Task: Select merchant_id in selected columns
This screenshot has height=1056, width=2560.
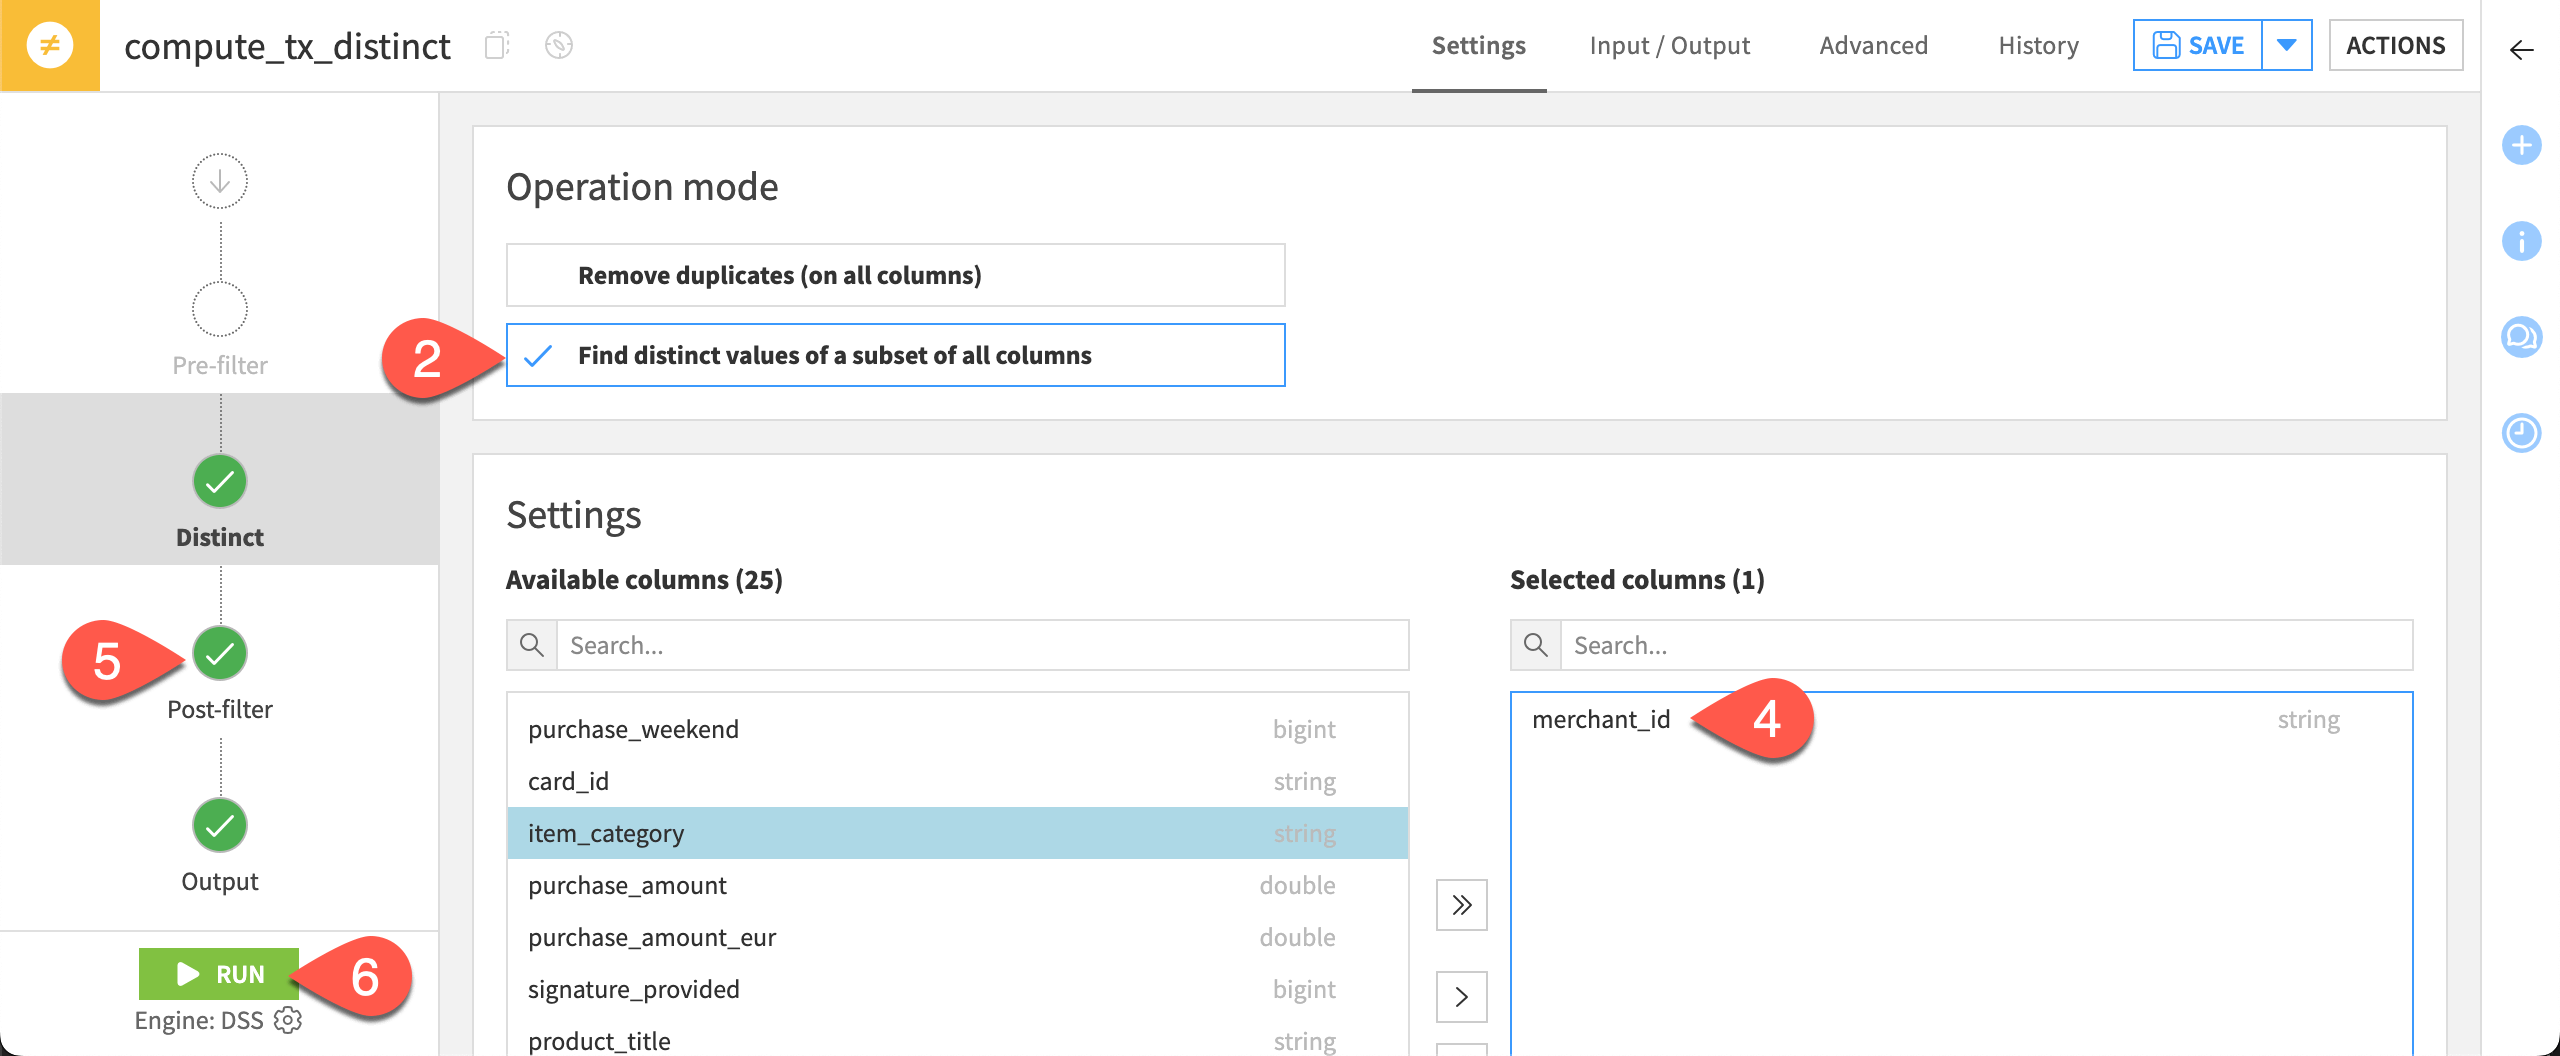Action: (1961, 720)
